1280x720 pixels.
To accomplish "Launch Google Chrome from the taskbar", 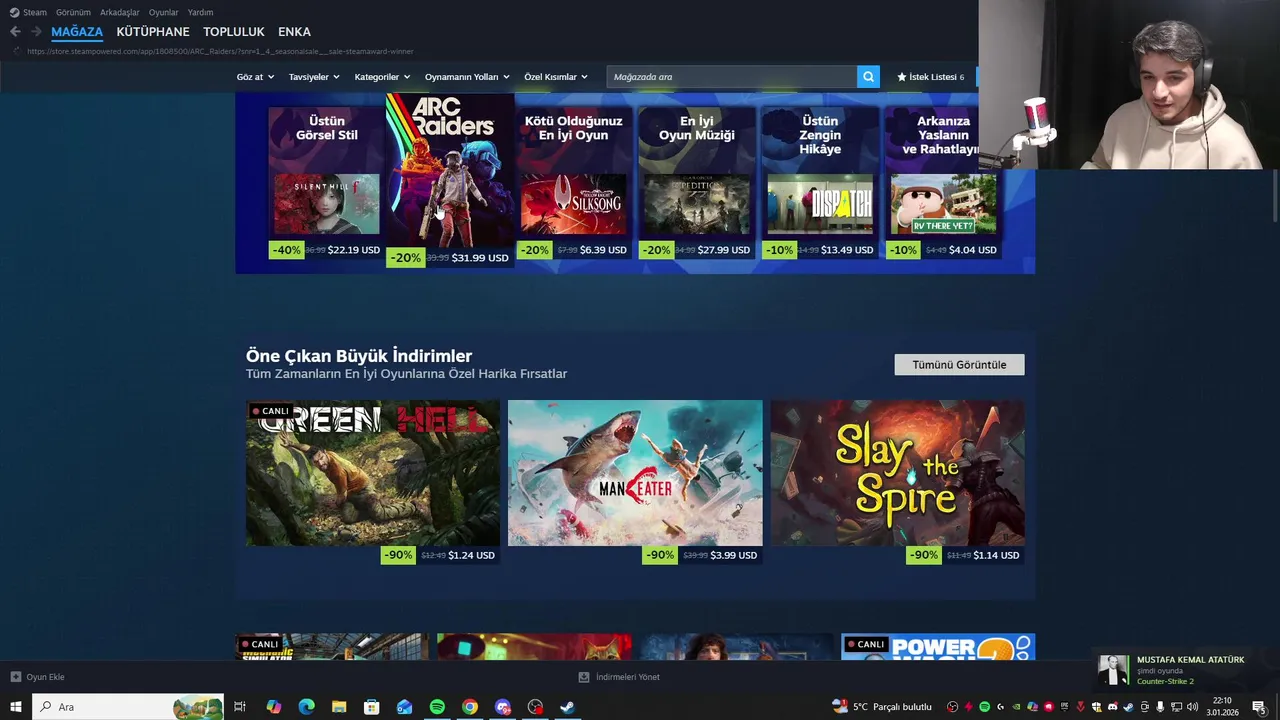I will point(470,707).
